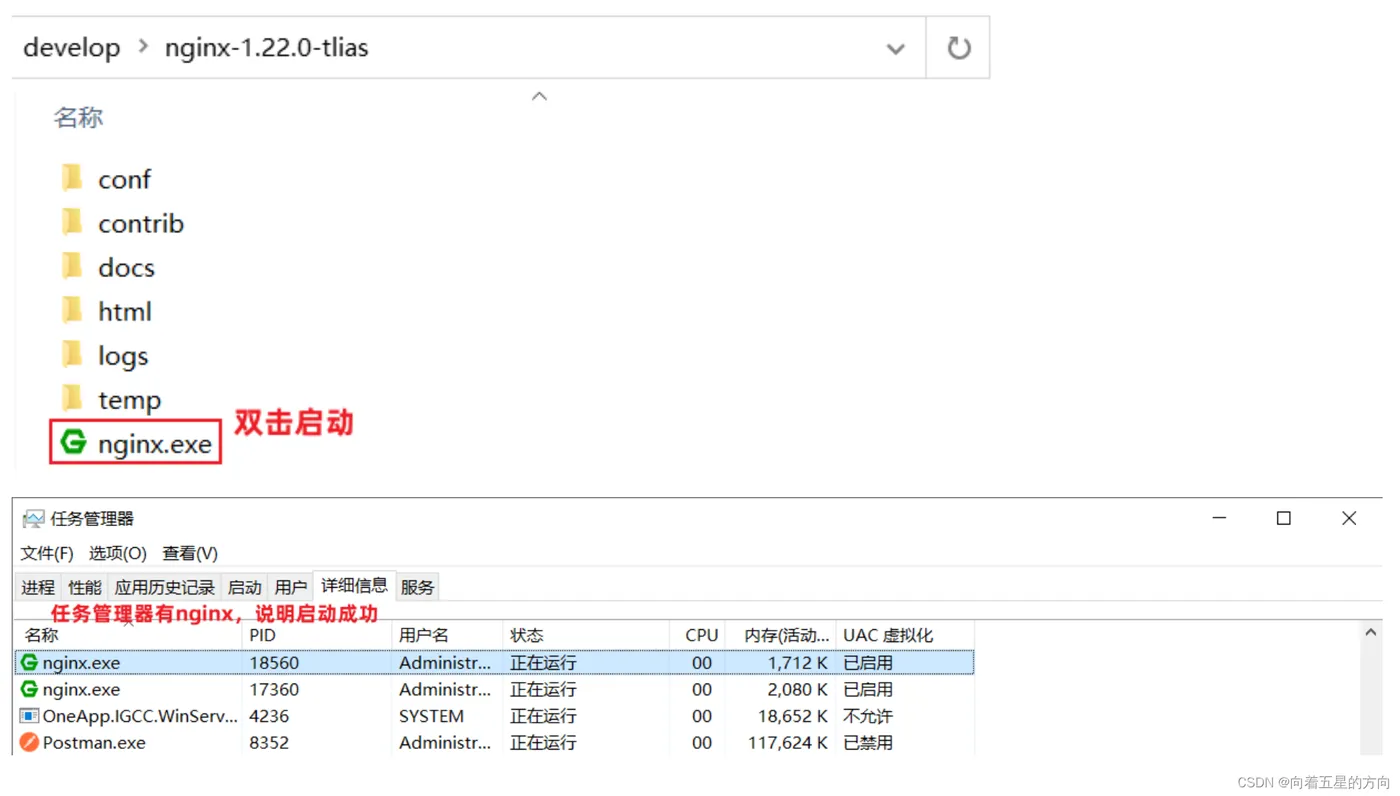Maximize the Task Manager window
Image resolution: width=1400 pixels, height=796 pixels.
1284,518
